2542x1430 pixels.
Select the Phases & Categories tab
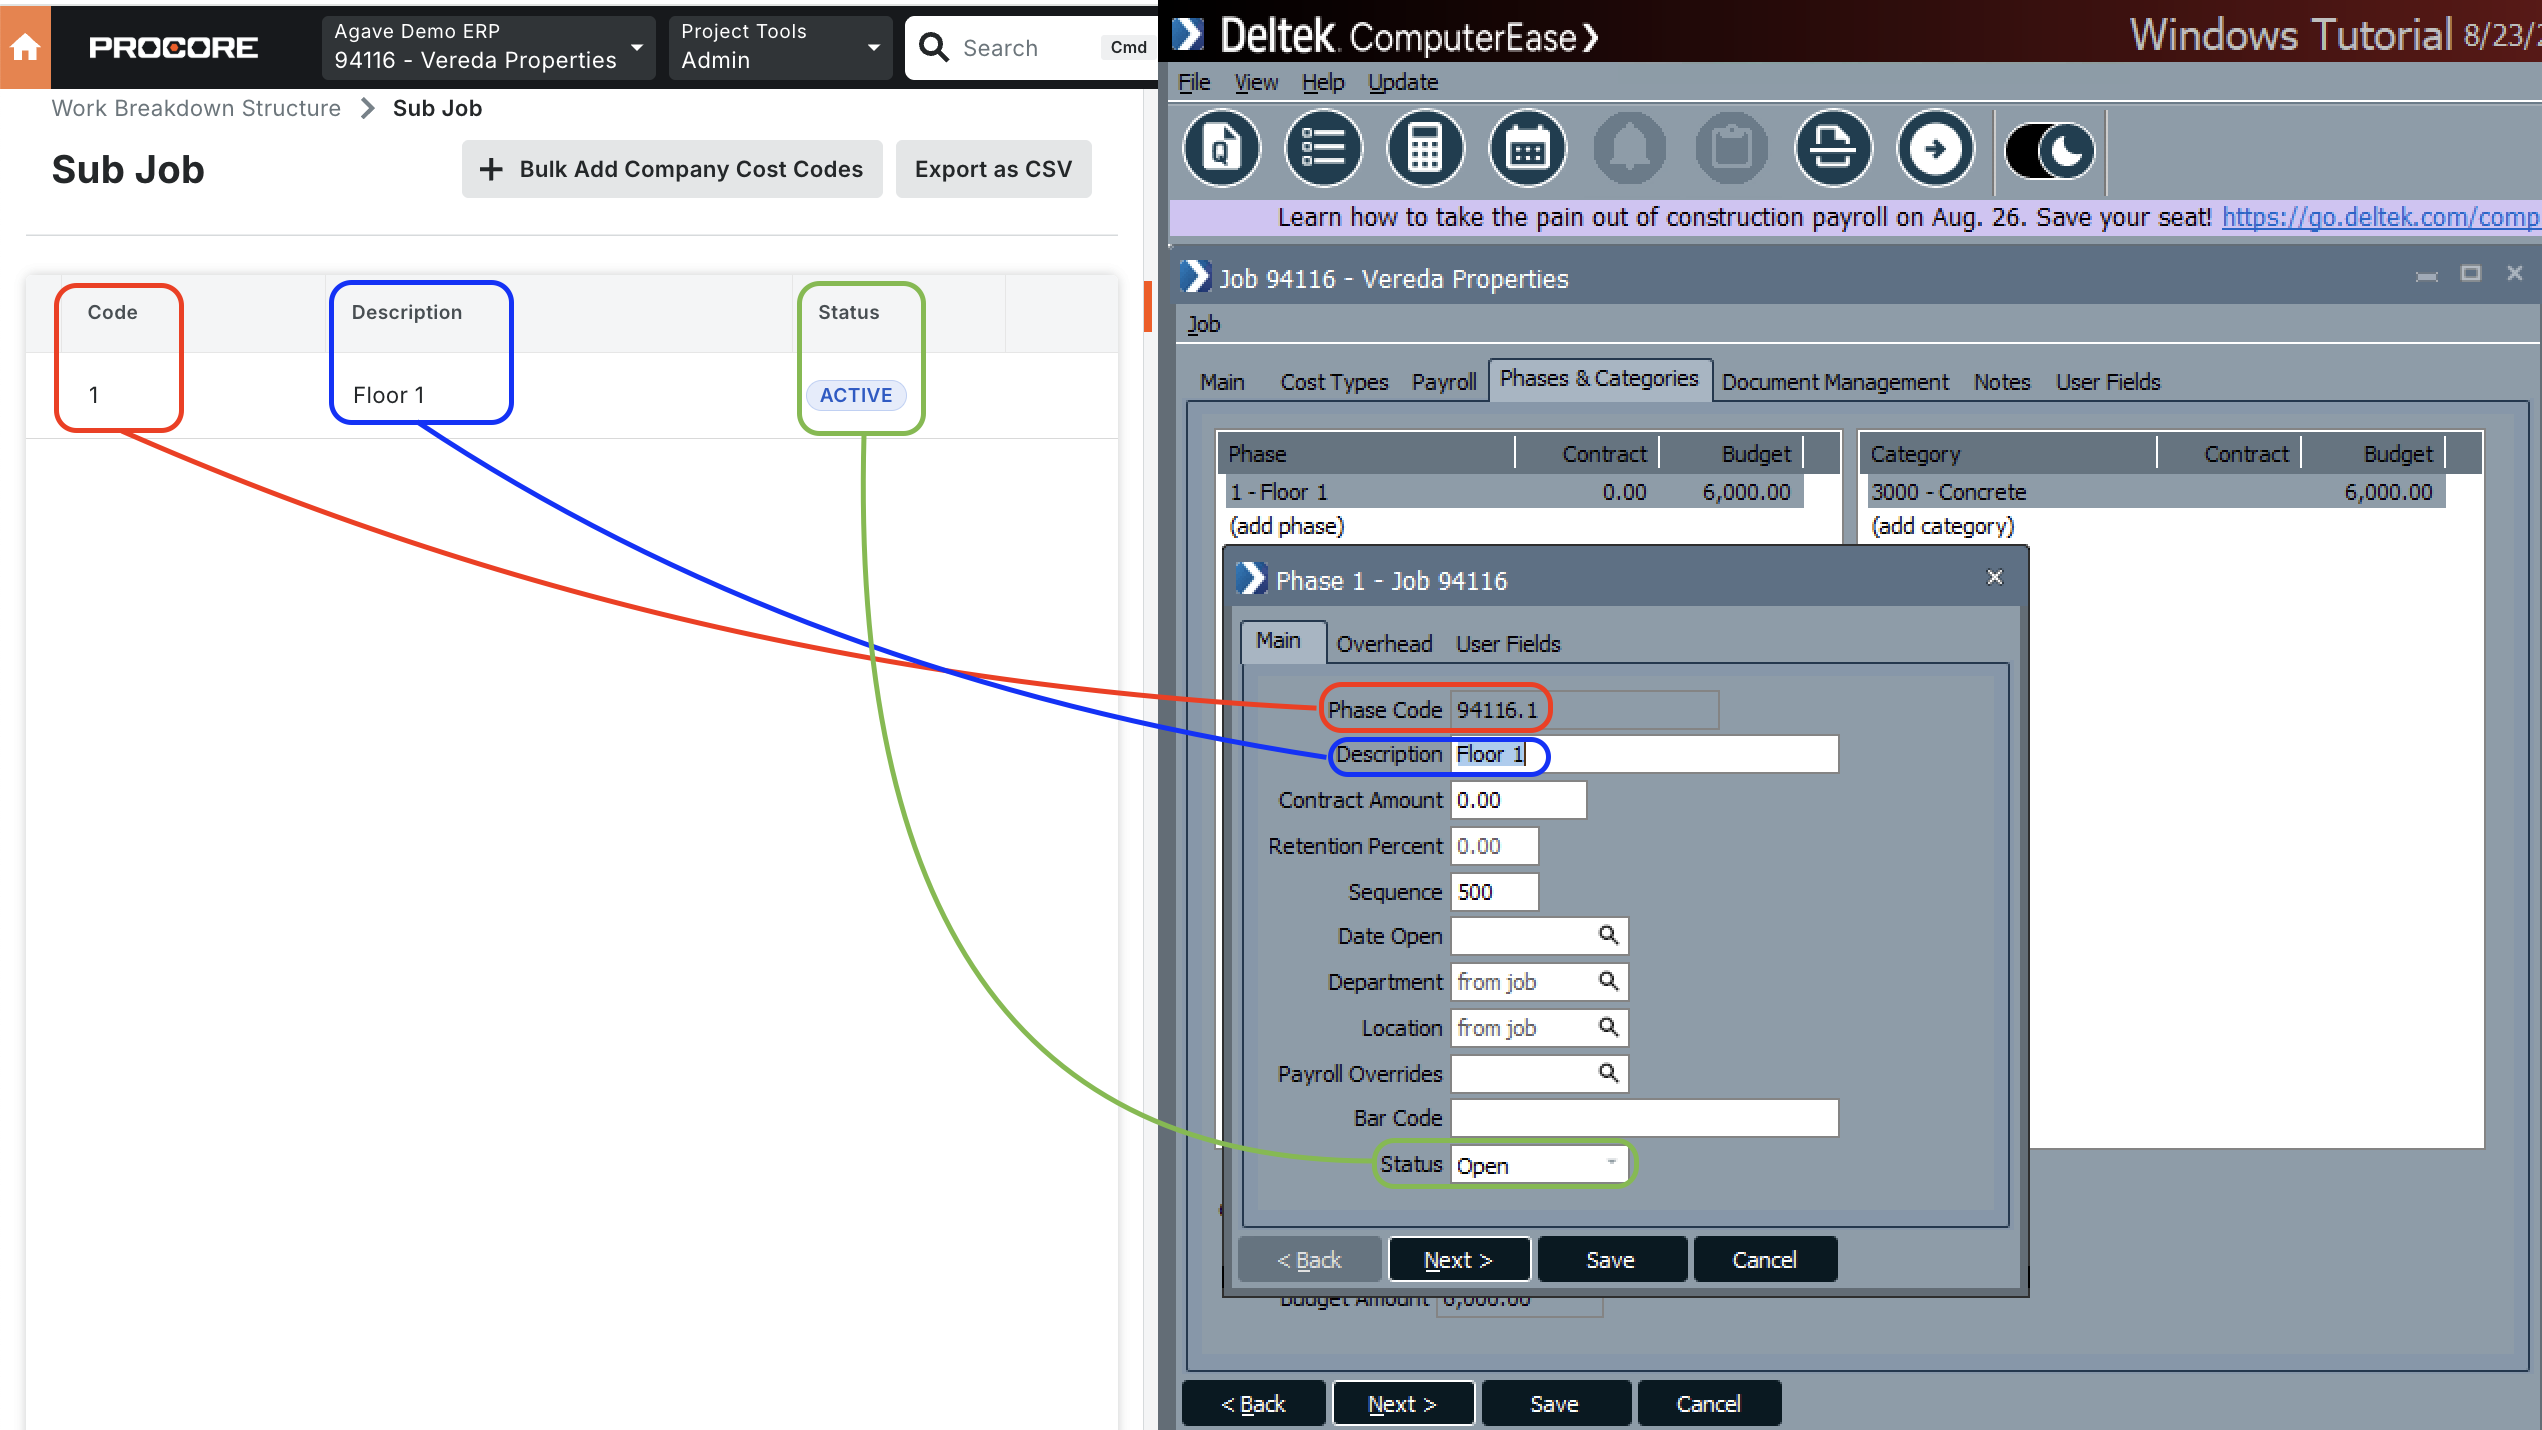click(1599, 379)
